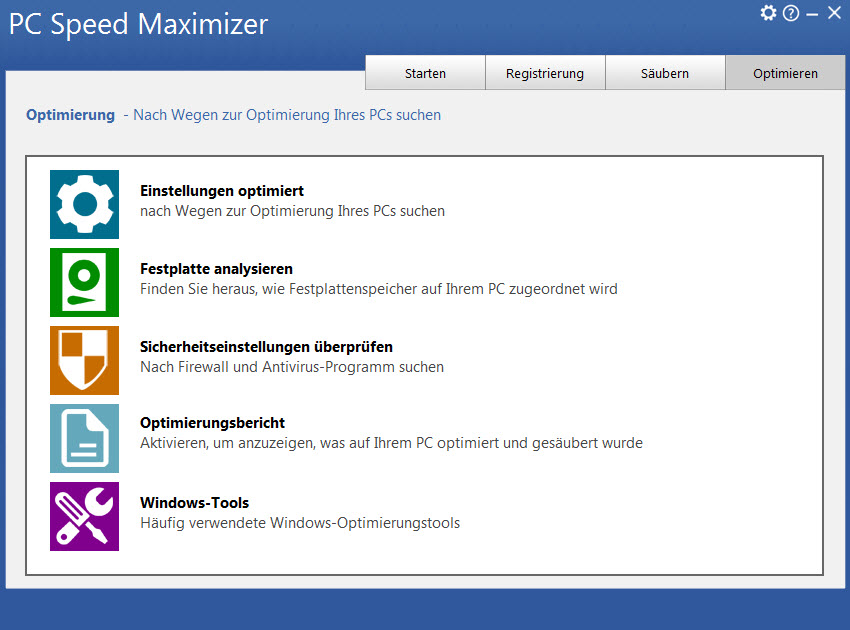Click the document icon for Optimierungsbericht
The height and width of the screenshot is (630, 850).
[84, 439]
